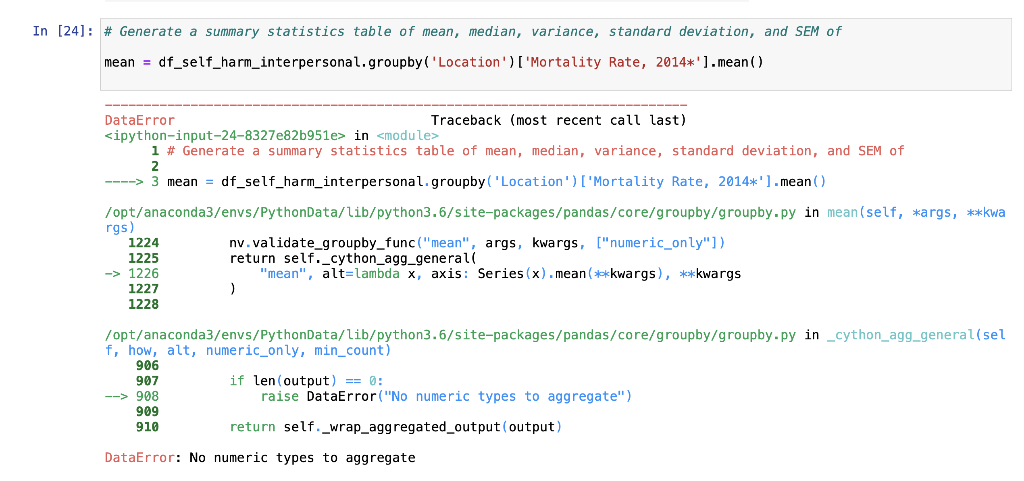The width and height of the screenshot is (1024, 481).
Task: Click the ipython-input-24-8327e82b951e reference
Action: click(225, 136)
